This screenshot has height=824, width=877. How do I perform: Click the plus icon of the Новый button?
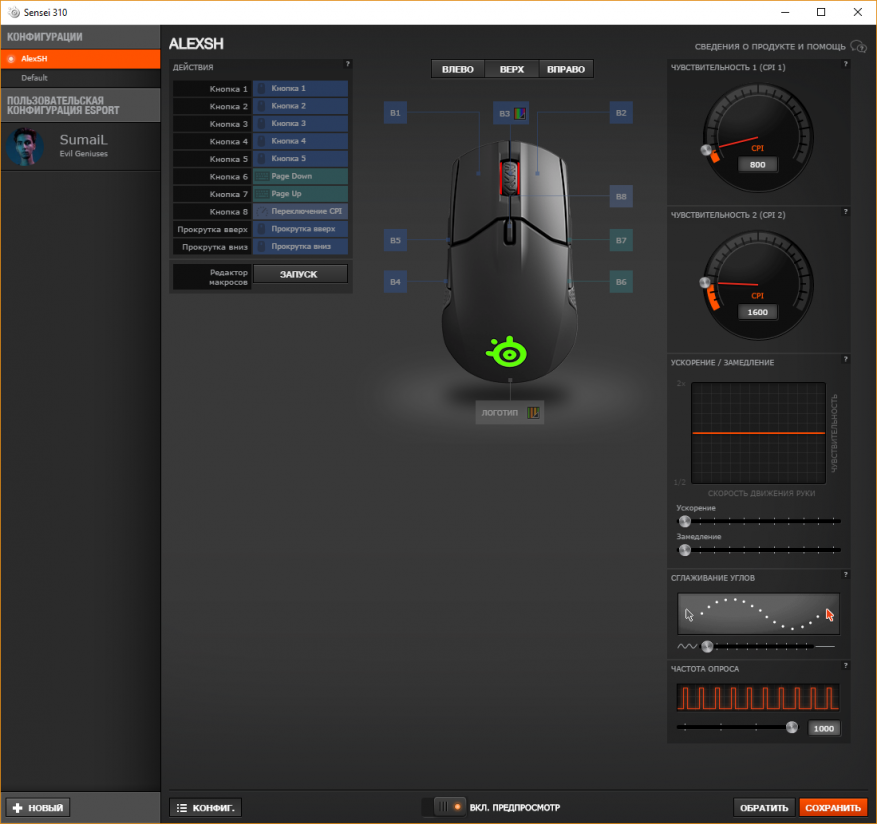pyautogui.click(x=17, y=808)
